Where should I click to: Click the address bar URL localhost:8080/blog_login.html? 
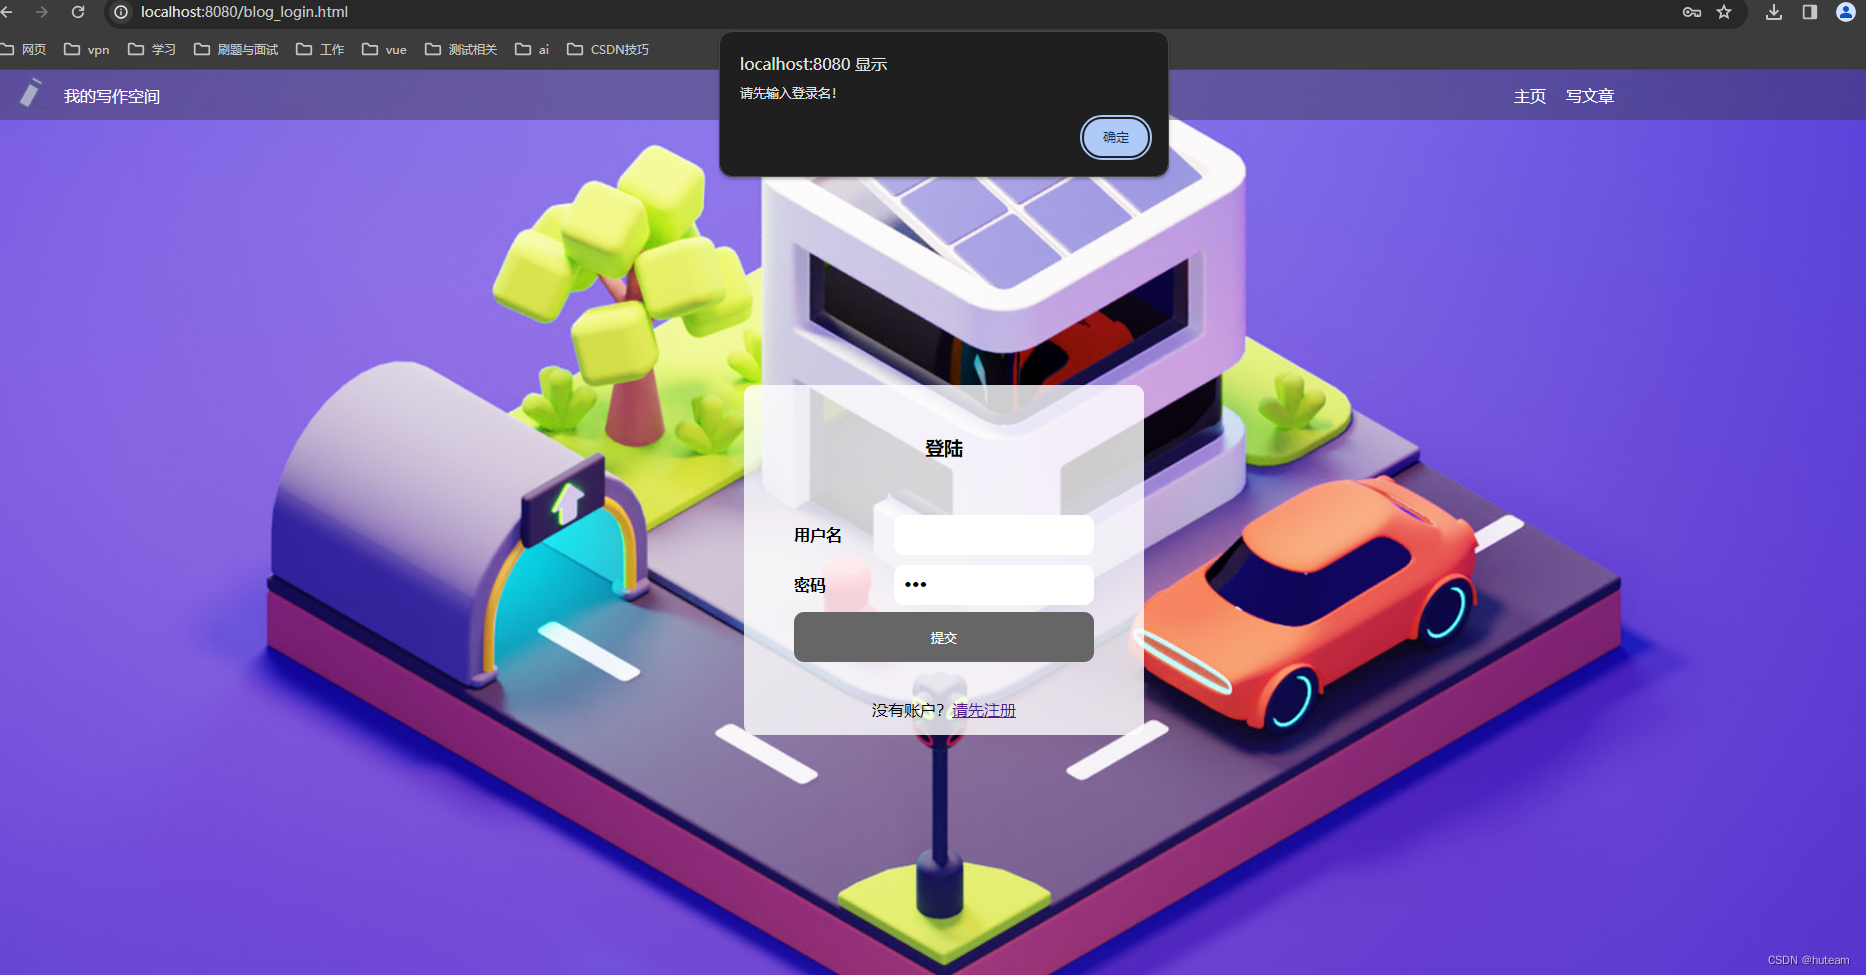244,12
